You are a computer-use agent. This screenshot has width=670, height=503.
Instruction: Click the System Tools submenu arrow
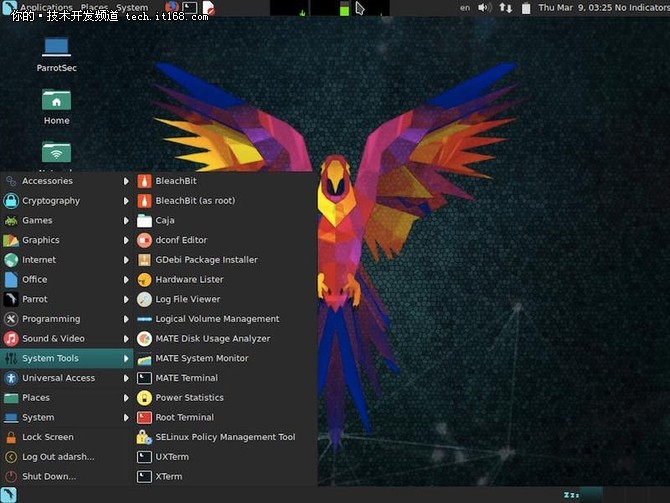tap(126, 359)
